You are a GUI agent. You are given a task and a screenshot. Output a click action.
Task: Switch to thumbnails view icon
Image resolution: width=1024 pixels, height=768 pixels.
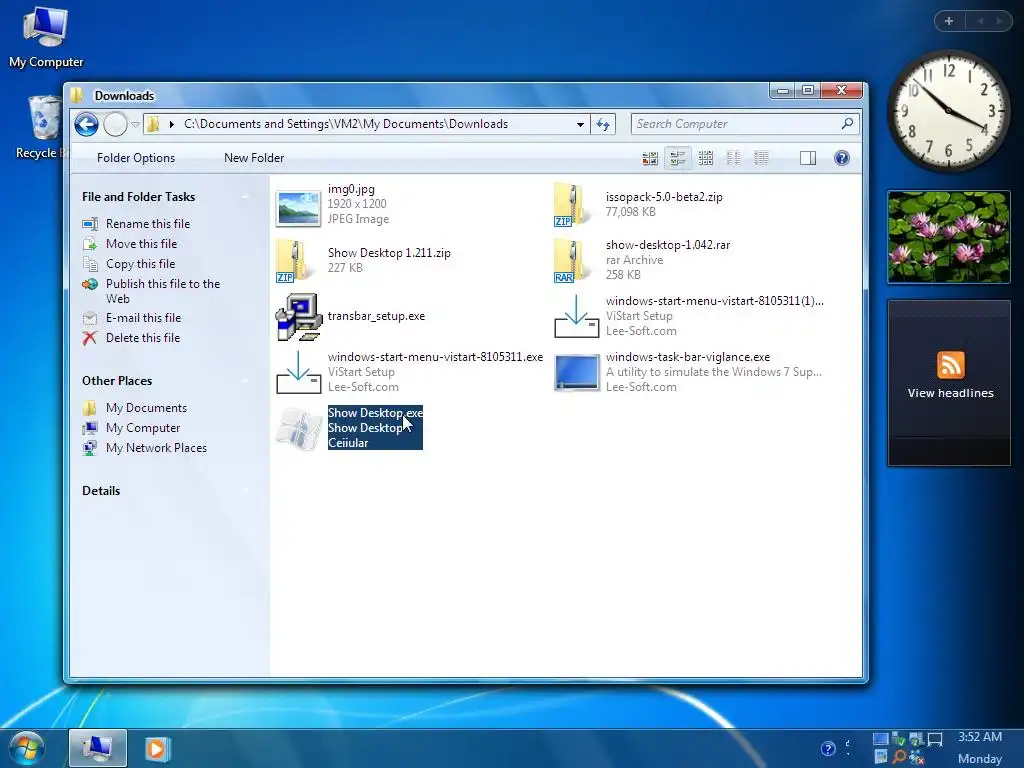650,158
